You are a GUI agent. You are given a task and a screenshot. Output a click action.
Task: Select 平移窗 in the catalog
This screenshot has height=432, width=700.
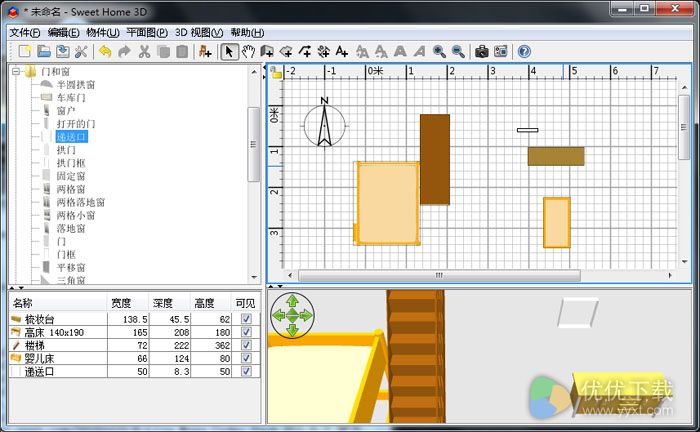coord(71,268)
